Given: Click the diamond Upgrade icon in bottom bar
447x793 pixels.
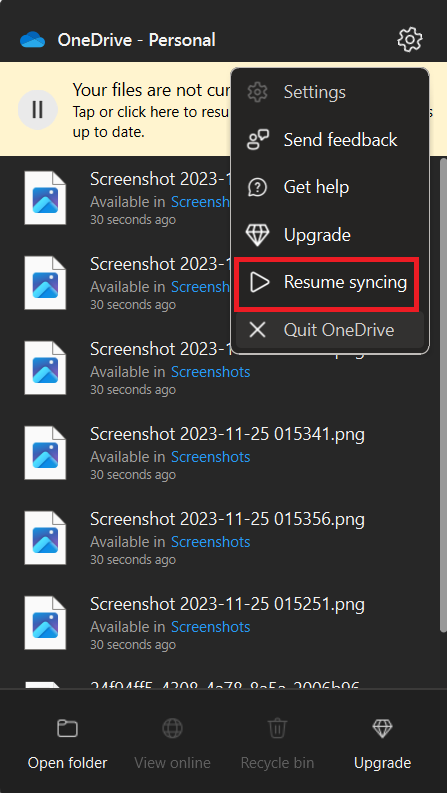Looking at the screenshot, I should pyautogui.click(x=382, y=729).
